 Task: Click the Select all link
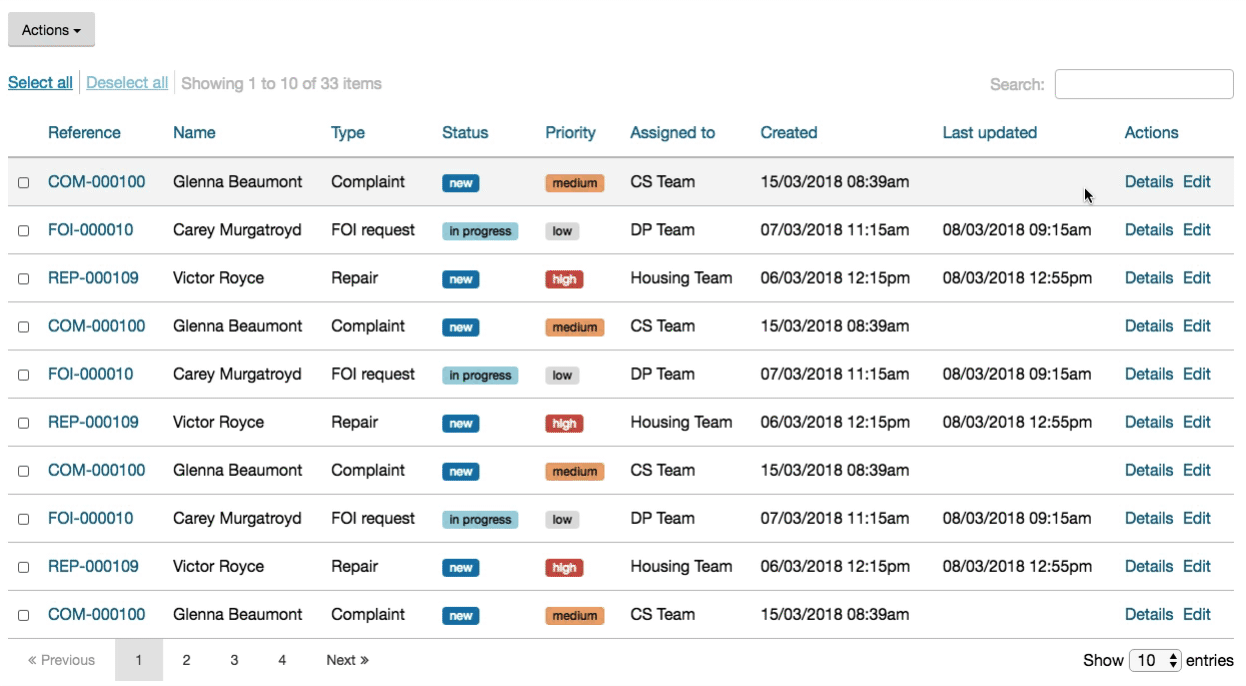pos(40,83)
